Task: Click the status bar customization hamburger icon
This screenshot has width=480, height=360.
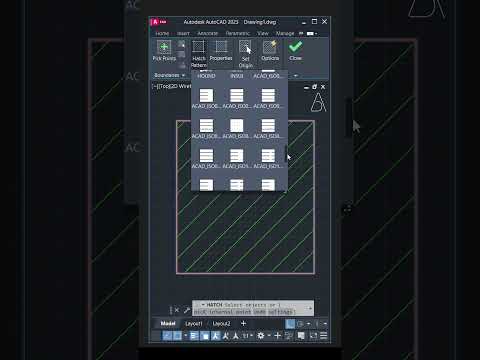Action: (324, 336)
